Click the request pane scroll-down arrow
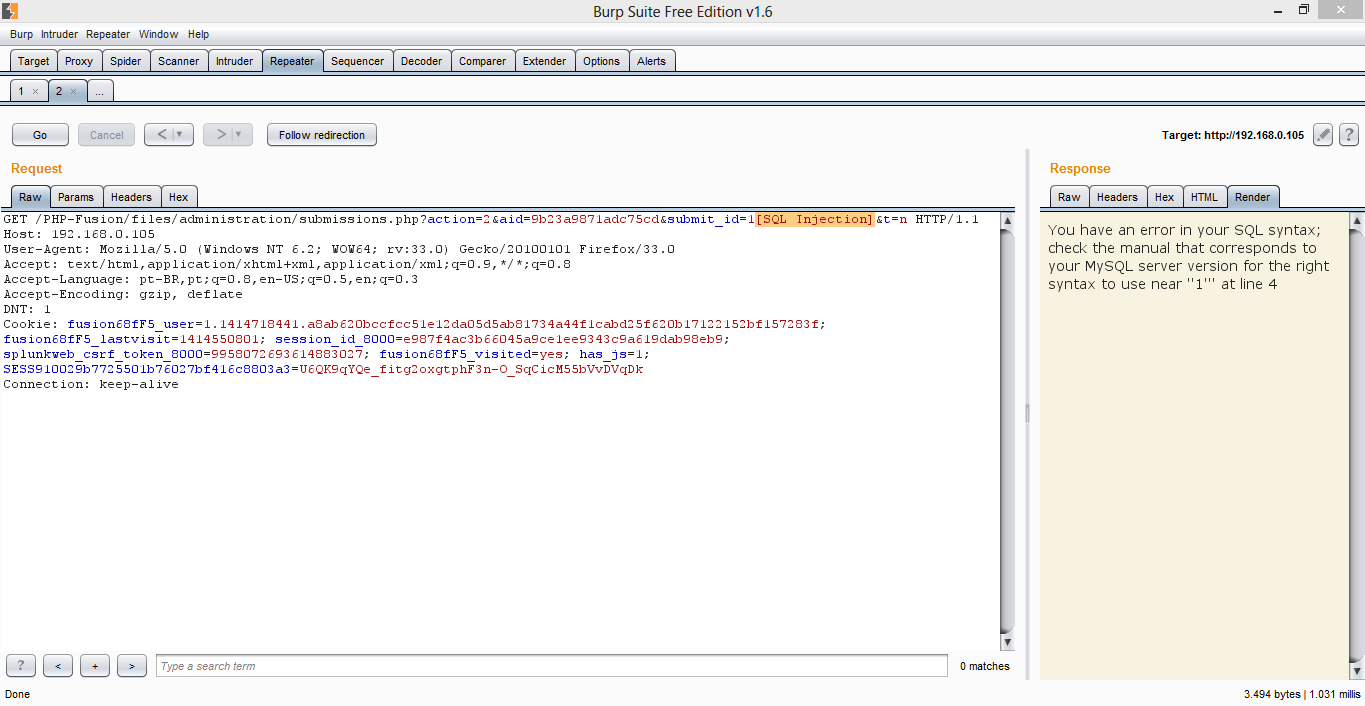The height and width of the screenshot is (706, 1365). 1008,643
